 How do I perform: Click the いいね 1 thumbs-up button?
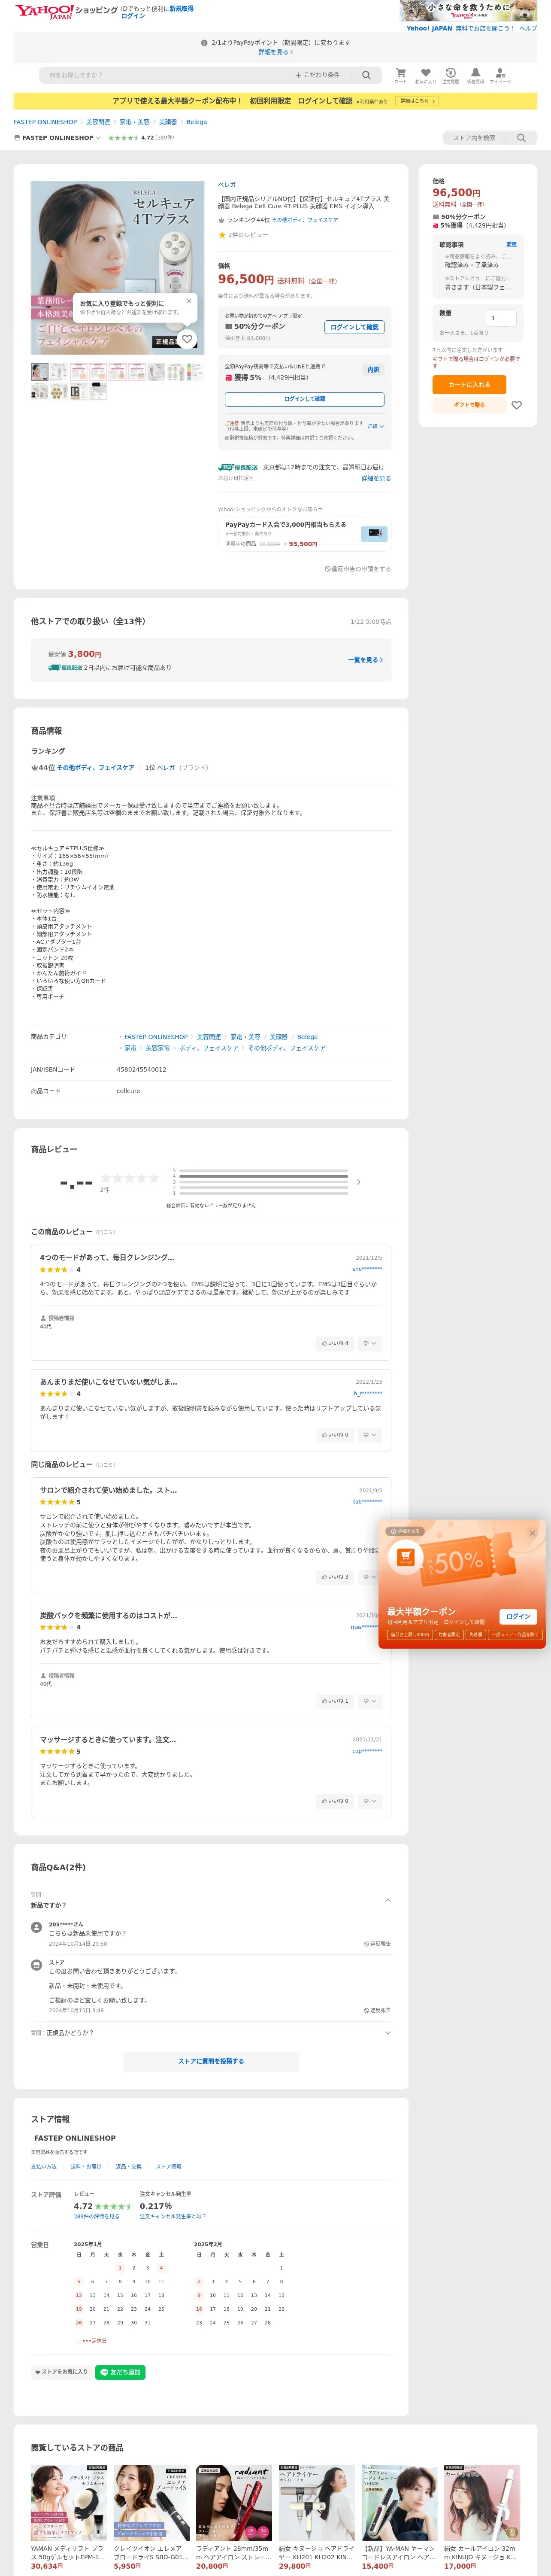pyautogui.click(x=335, y=1700)
